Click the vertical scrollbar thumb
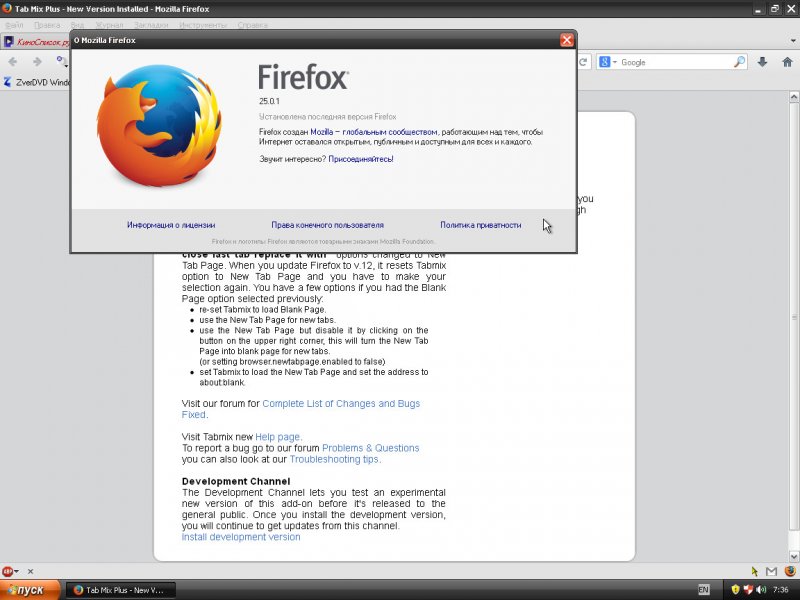Viewport: 800px width, 600px height. click(x=794, y=316)
